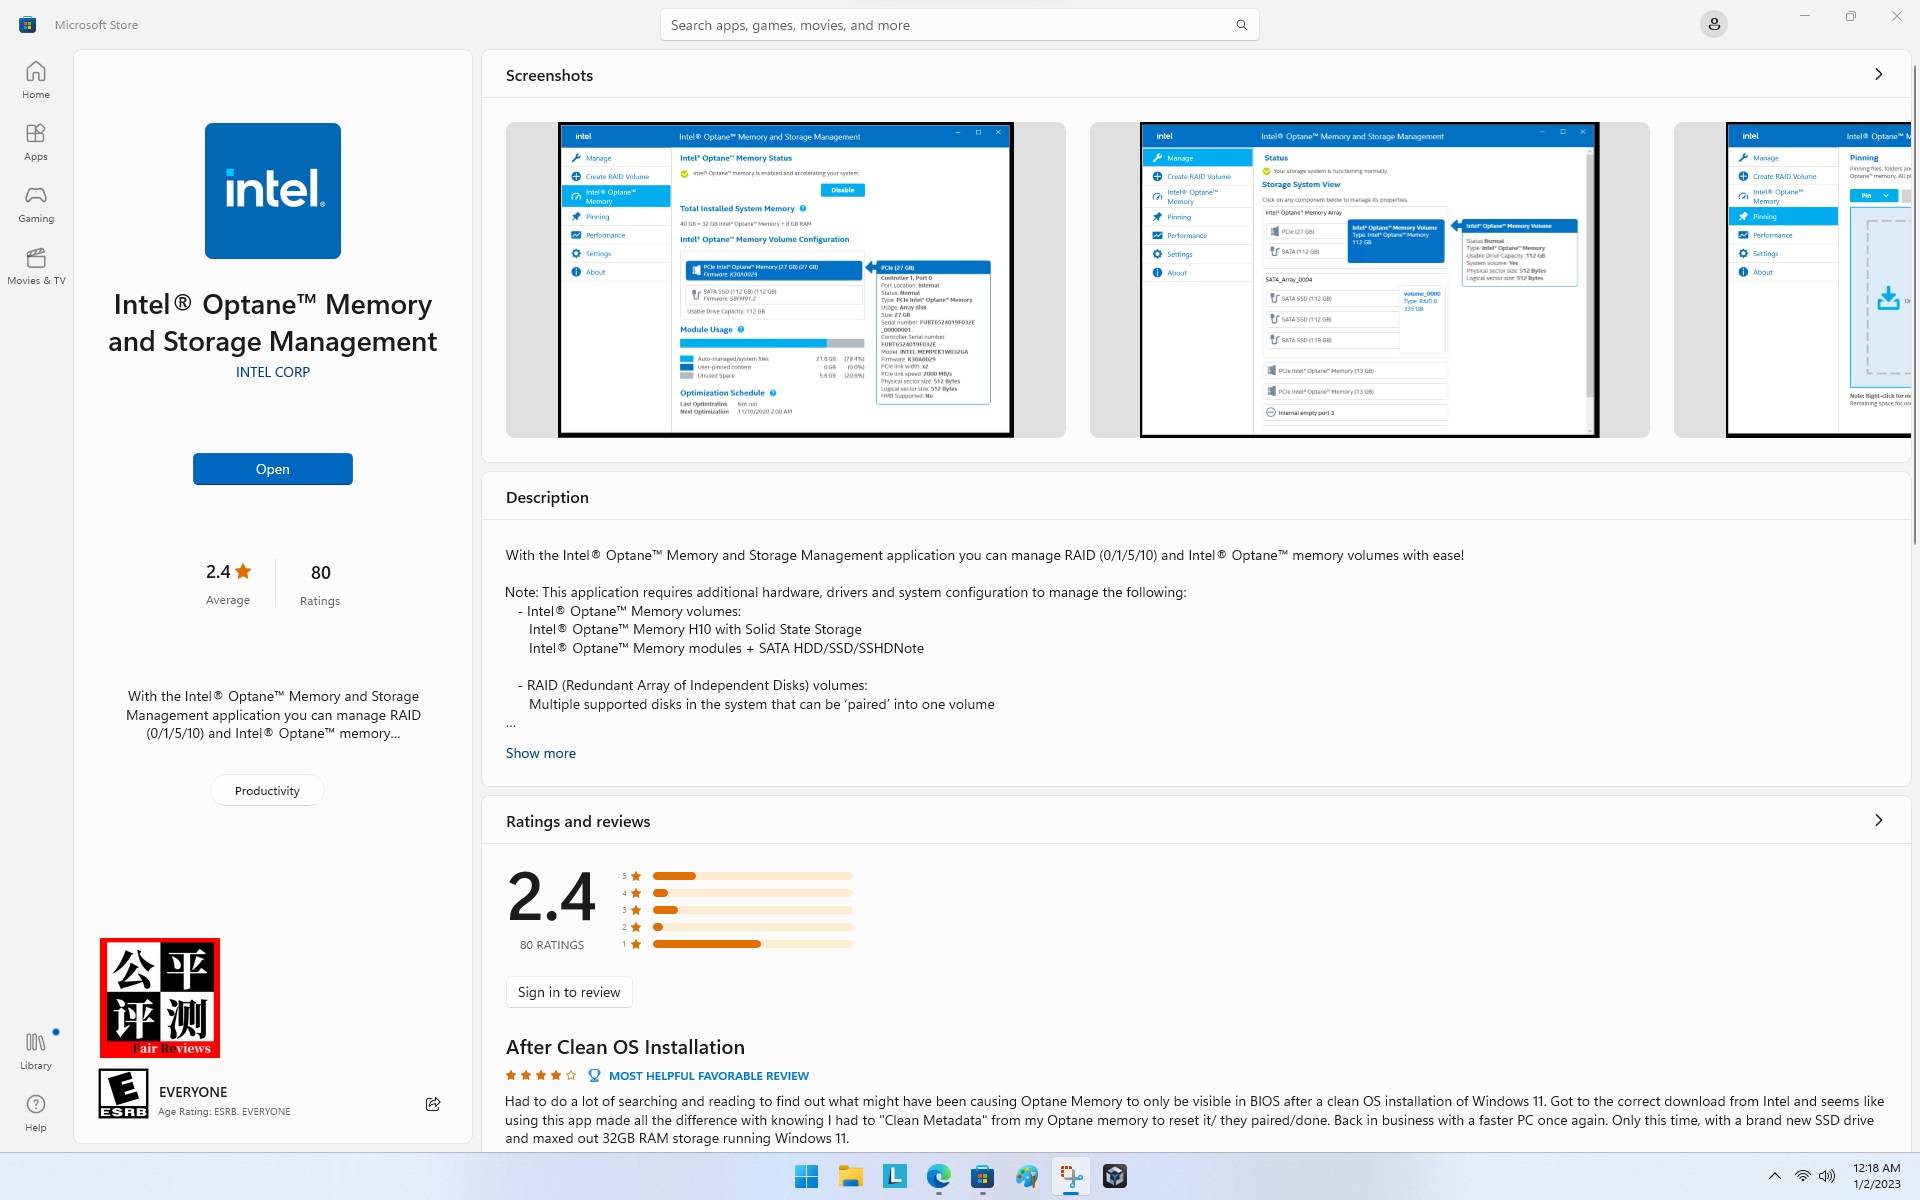Open the Library in the sidebar
The height and width of the screenshot is (1200, 1920).
36,1050
